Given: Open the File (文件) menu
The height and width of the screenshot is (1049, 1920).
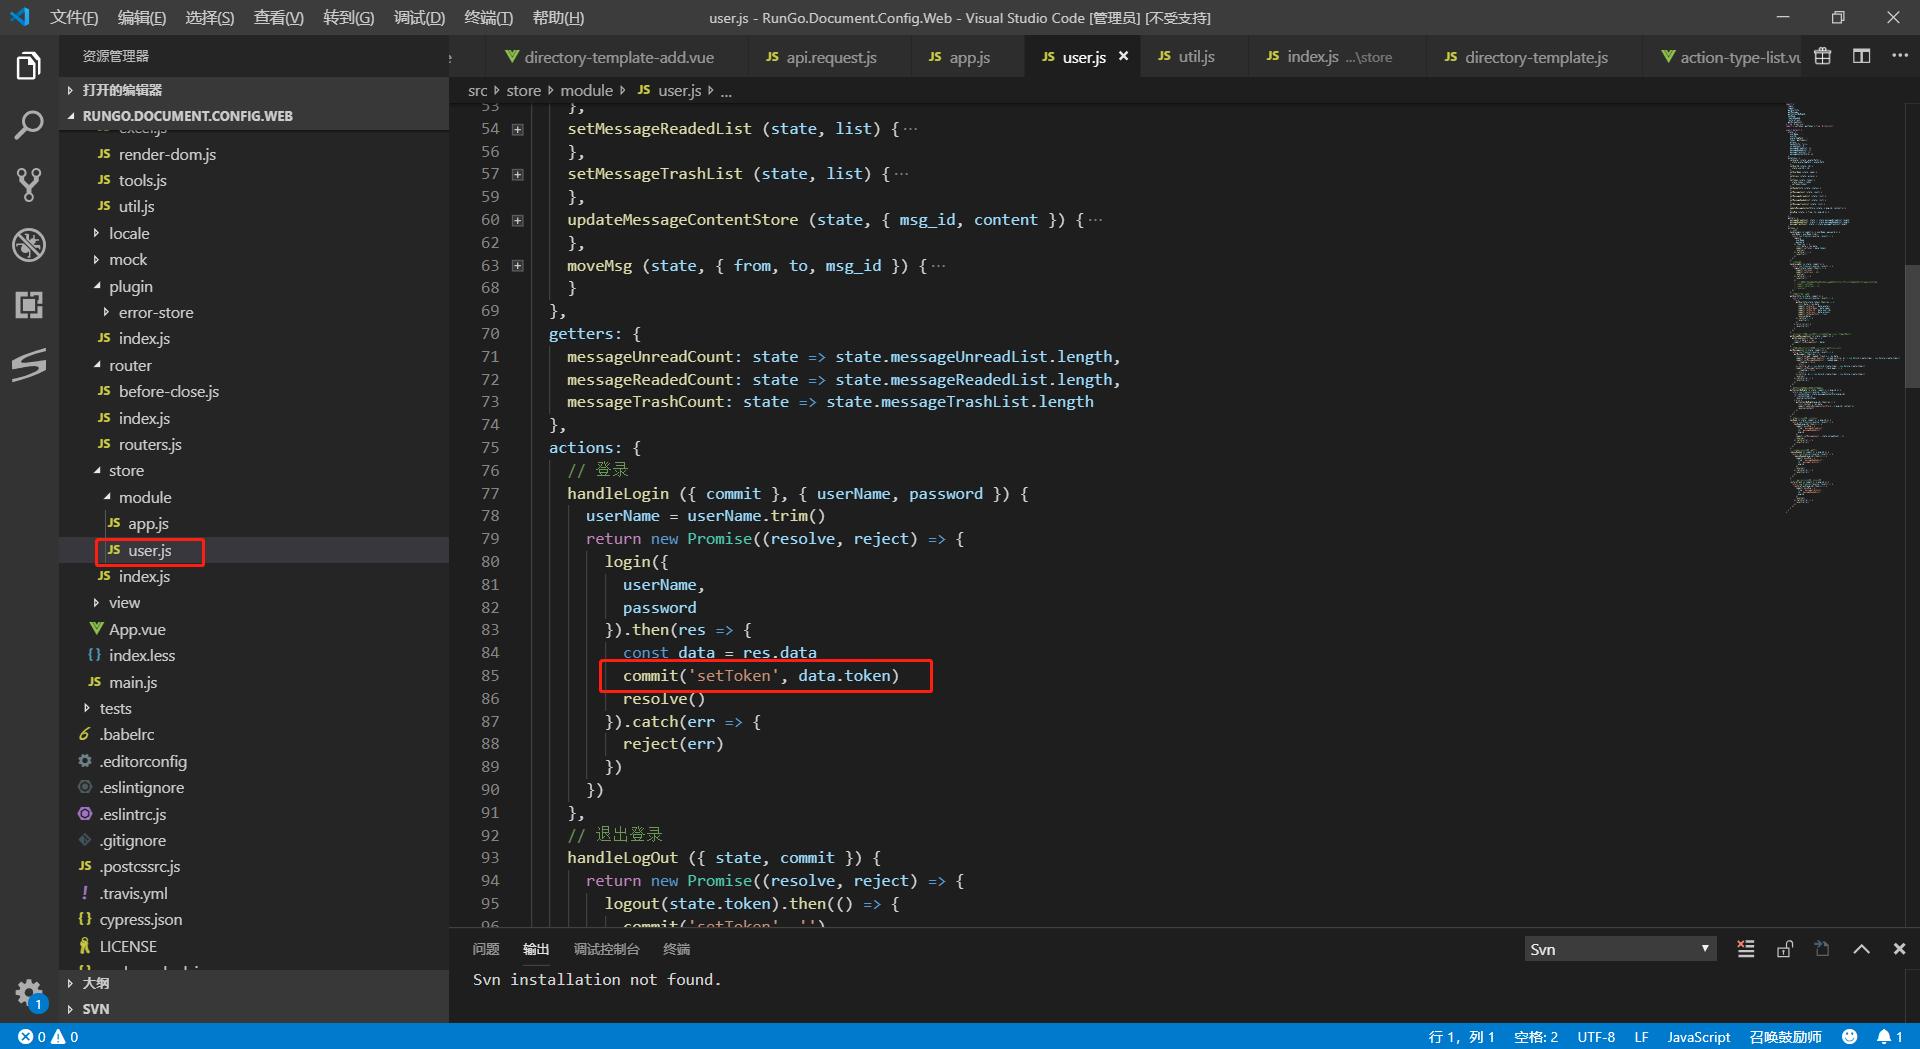Looking at the screenshot, I should click(74, 18).
